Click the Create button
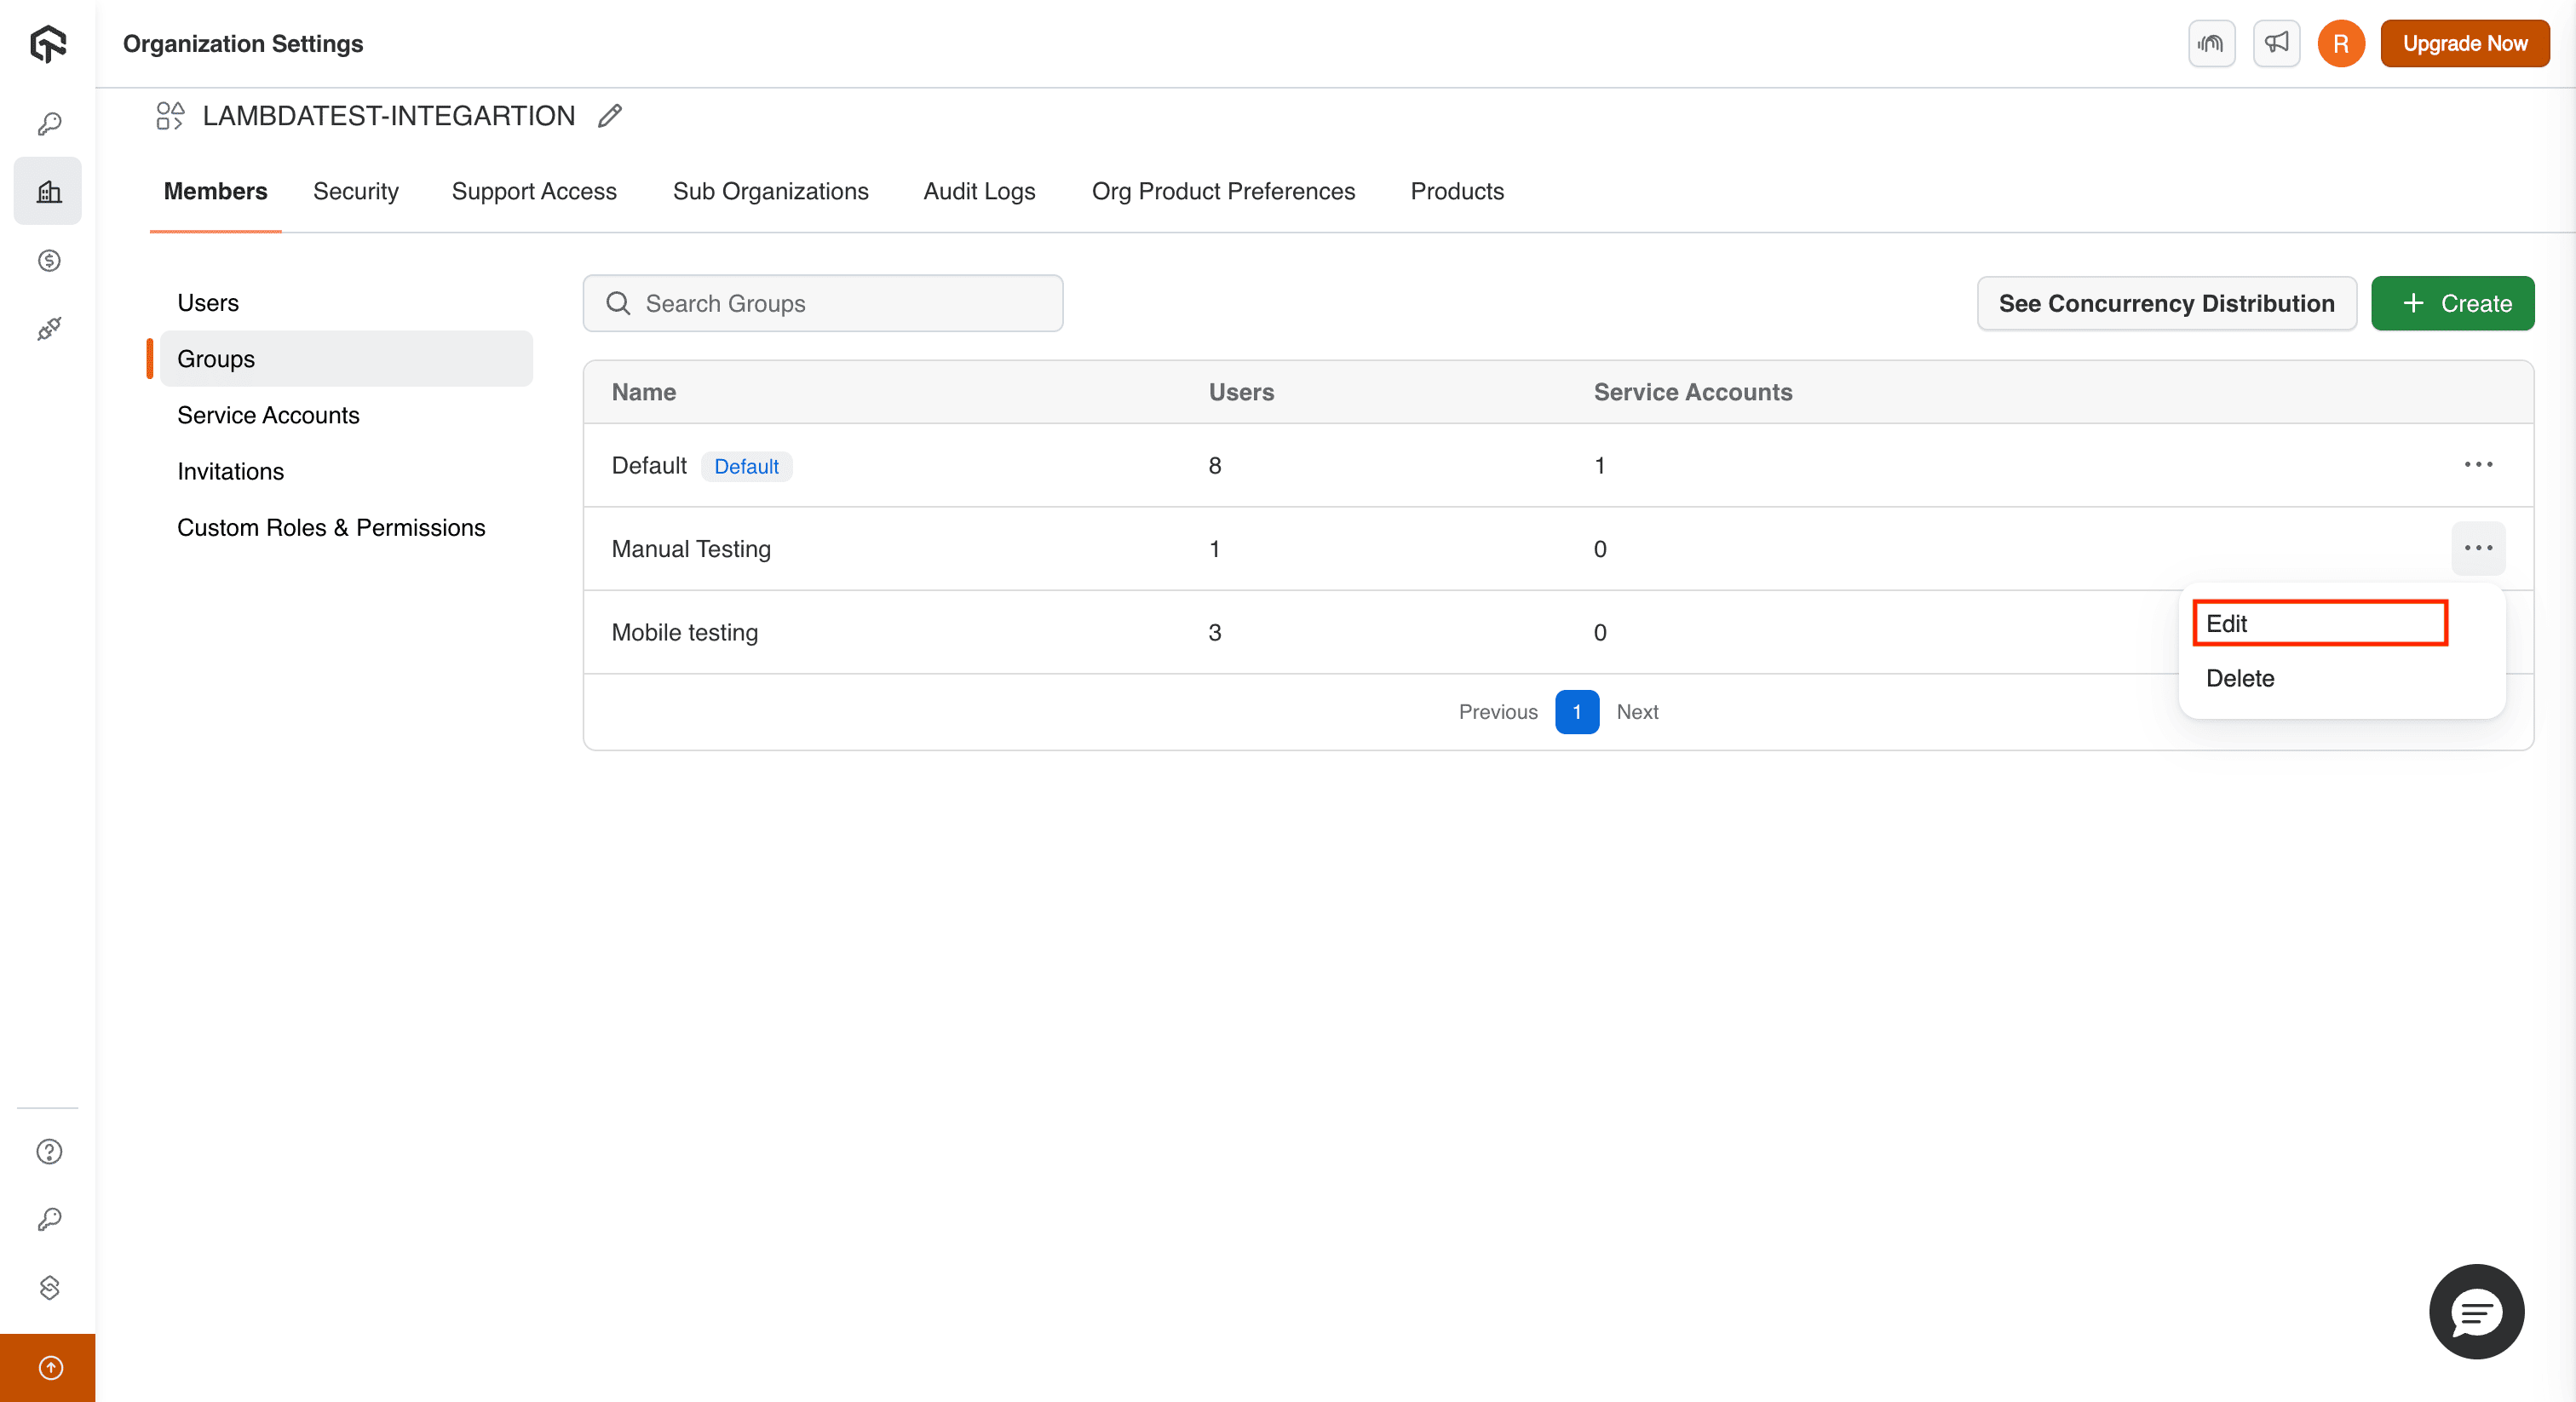Screen dimensions: 2576x1402 [2453, 303]
